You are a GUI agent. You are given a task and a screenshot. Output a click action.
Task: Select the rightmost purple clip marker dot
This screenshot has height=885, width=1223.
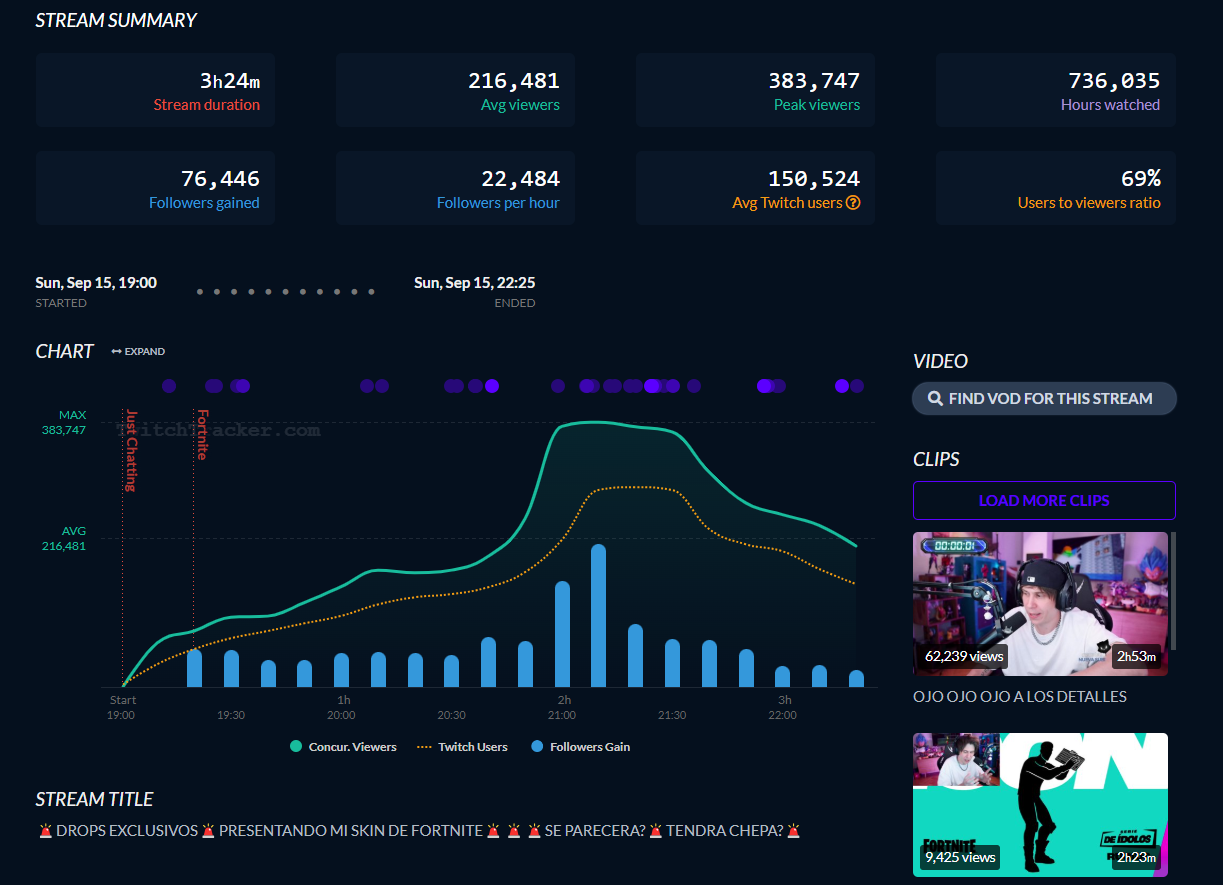coord(857,386)
